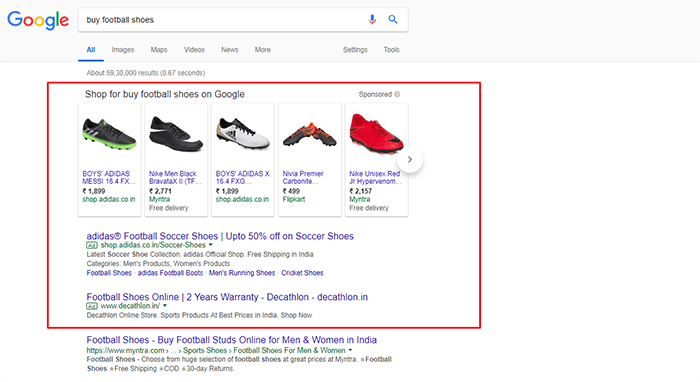Open the More search categories menu
The height and width of the screenshot is (382, 700).
coord(262,50)
